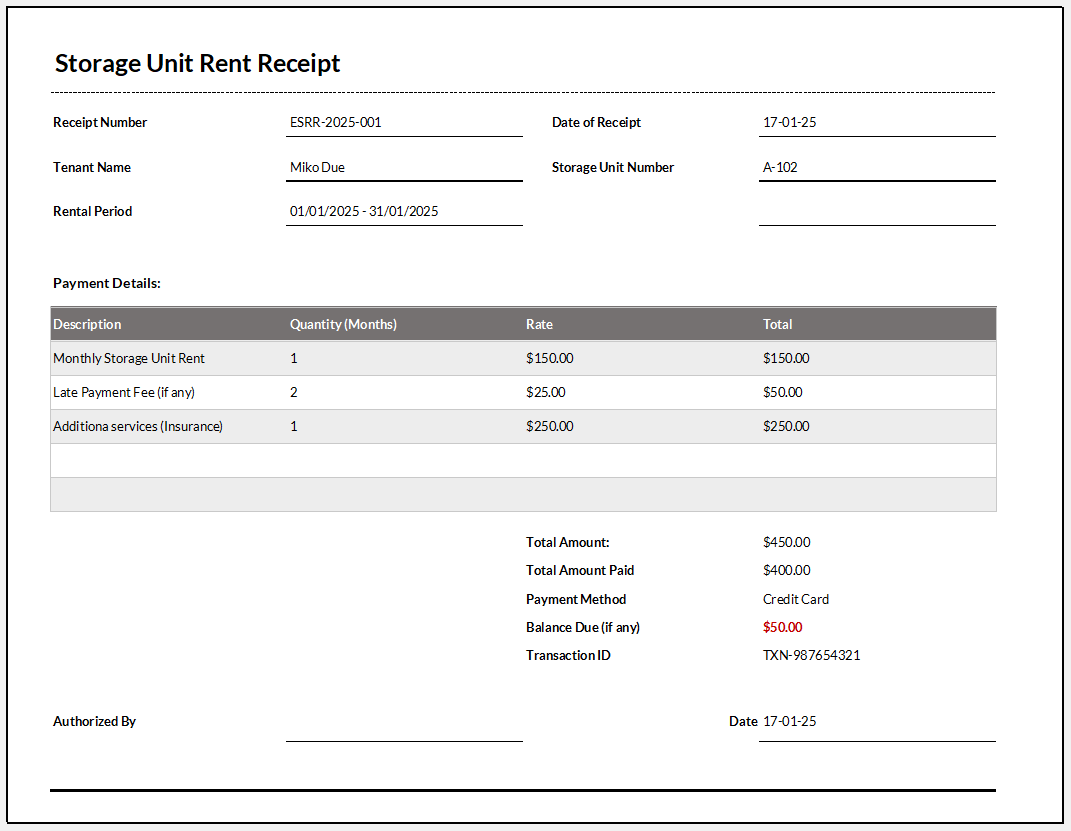Select the Late Payment Fee row

tap(128, 392)
